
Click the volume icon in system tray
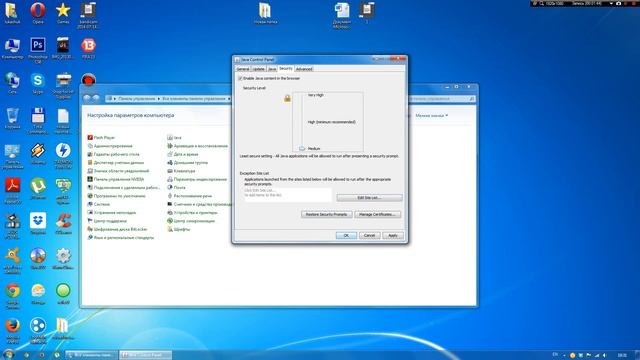(x=604, y=355)
